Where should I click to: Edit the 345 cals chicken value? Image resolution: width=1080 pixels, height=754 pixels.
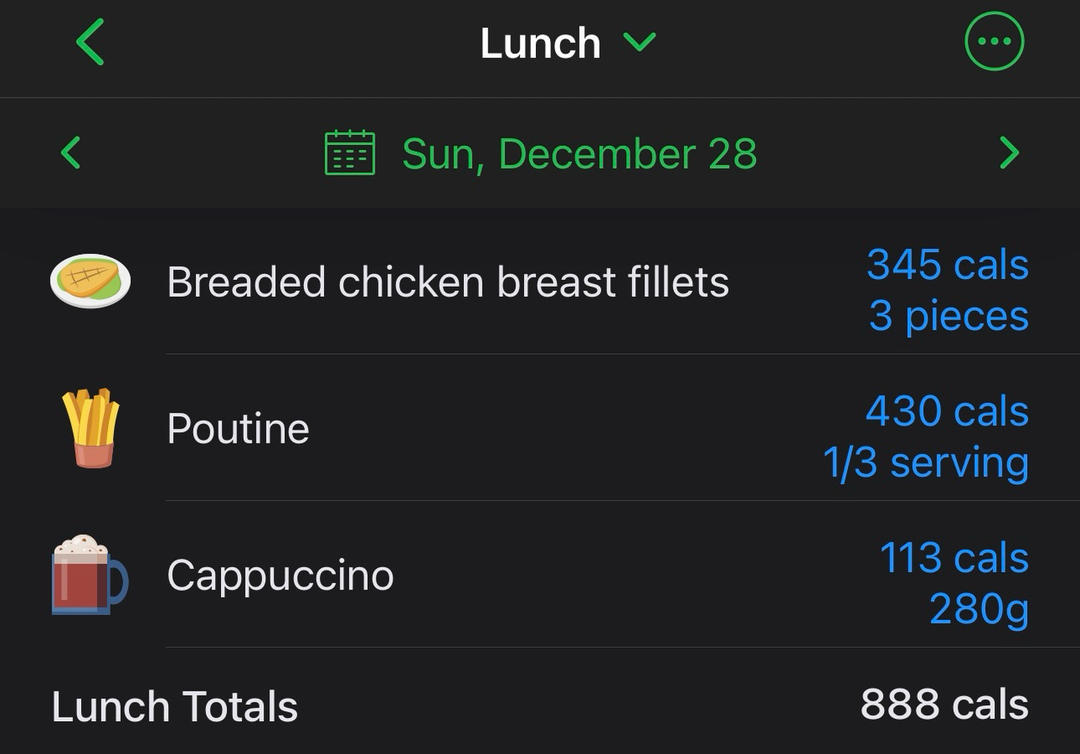947,264
